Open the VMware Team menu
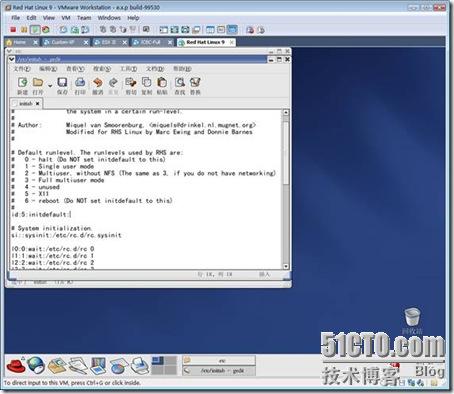The width and height of the screenshot is (454, 394). tap(84, 18)
